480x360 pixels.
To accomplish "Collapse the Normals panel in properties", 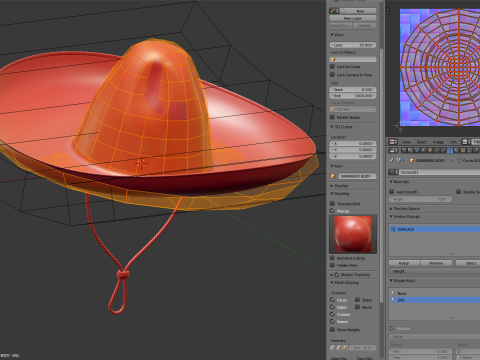I will point(391,182).
